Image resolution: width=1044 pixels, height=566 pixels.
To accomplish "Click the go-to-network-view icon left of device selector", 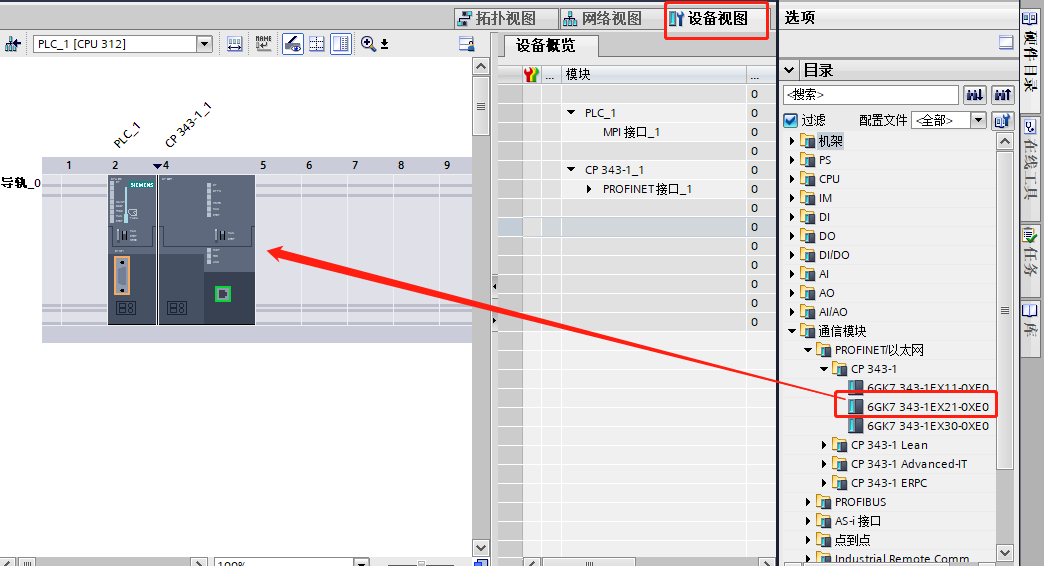I will click(13, 44).
